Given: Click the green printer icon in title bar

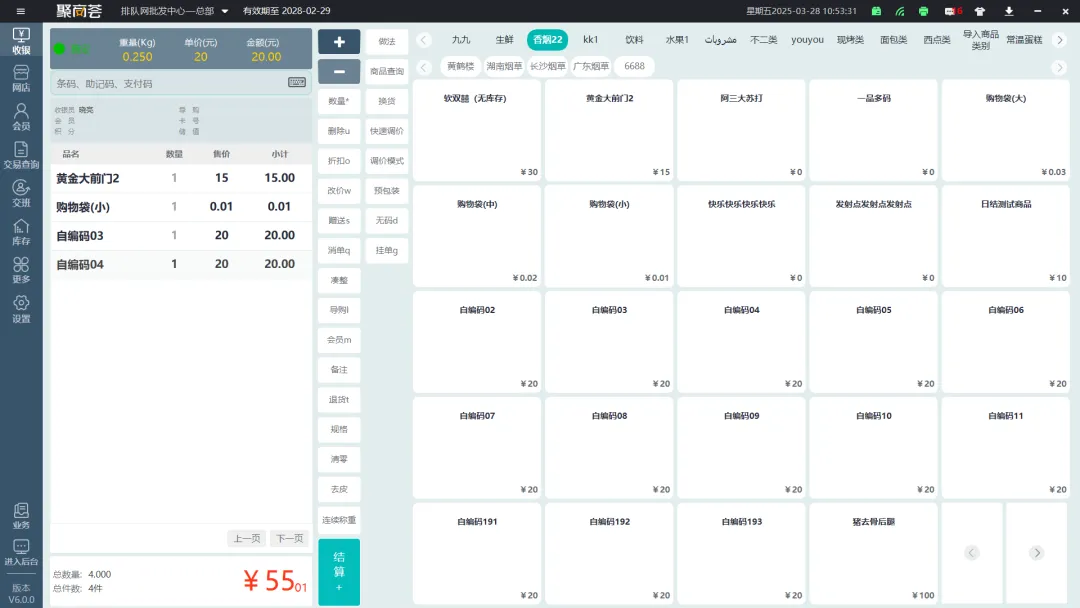Looking at the screenshot, I should pos(923,11).
